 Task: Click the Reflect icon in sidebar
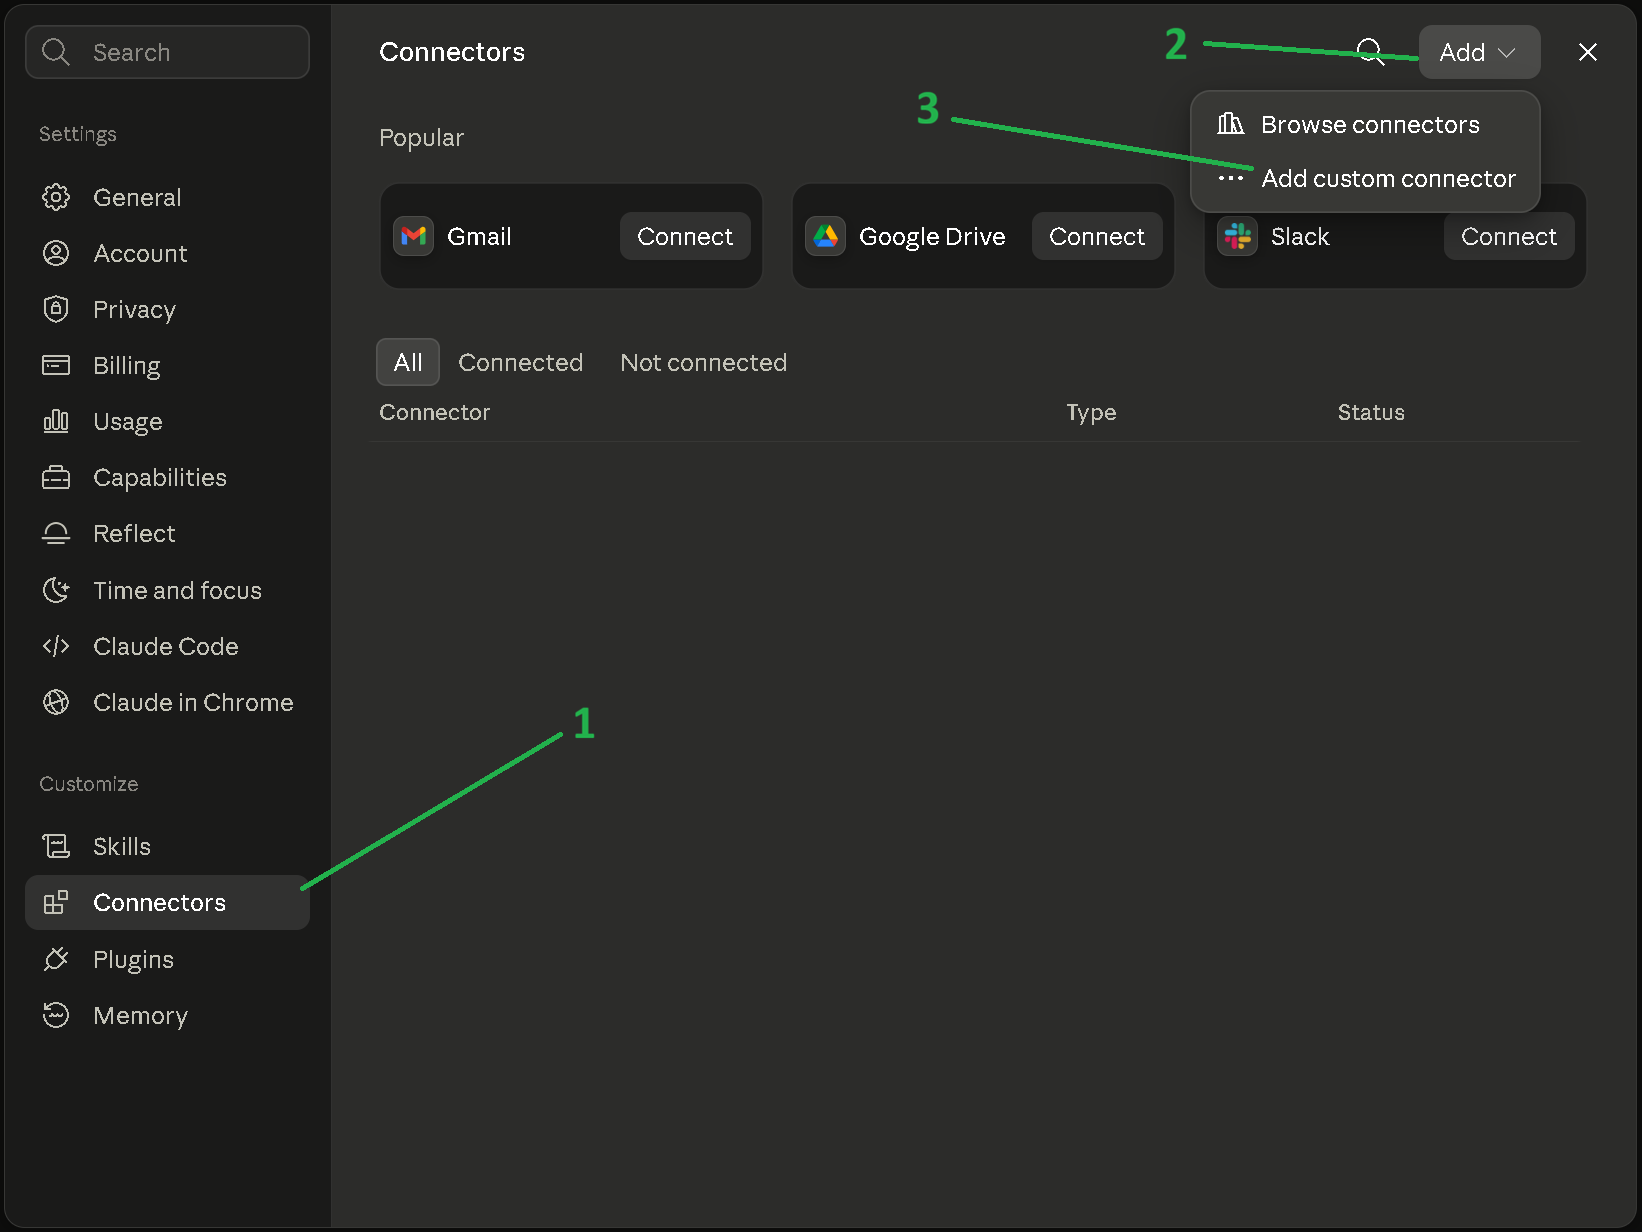pyautogui.click(x=56, y=533)
